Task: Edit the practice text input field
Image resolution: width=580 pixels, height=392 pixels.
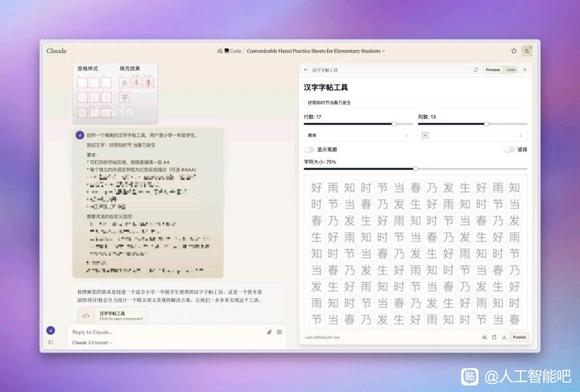Action: [x=415, y=102]
